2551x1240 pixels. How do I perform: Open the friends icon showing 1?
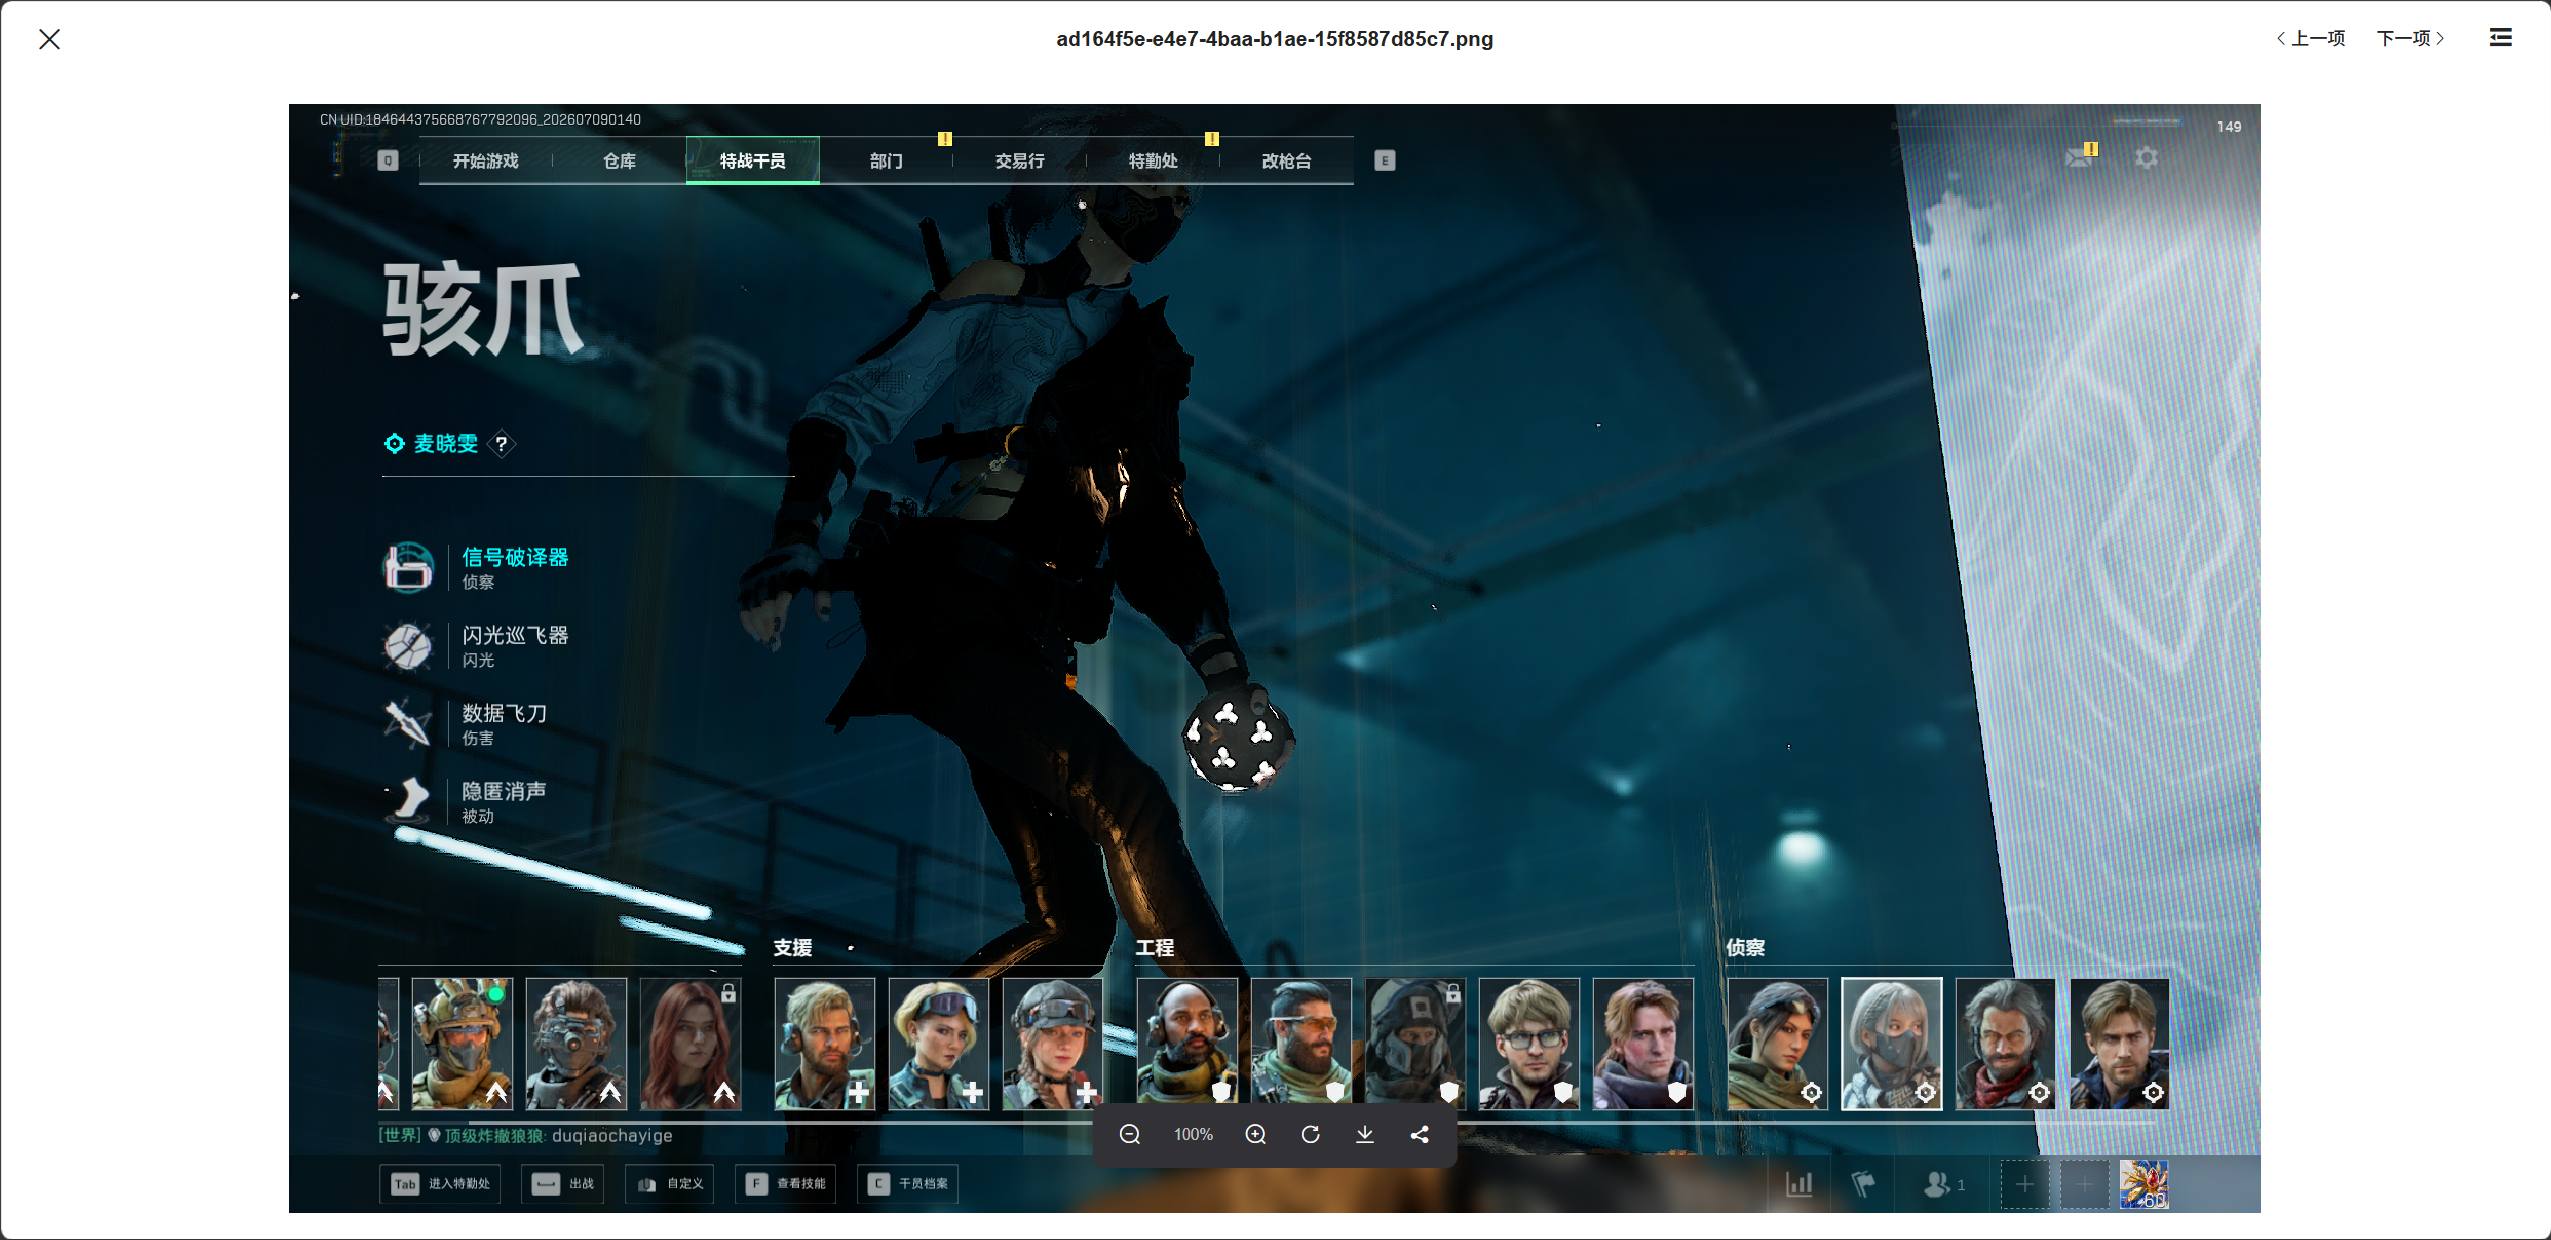pyautogui.click(x=1944, y=1185)
